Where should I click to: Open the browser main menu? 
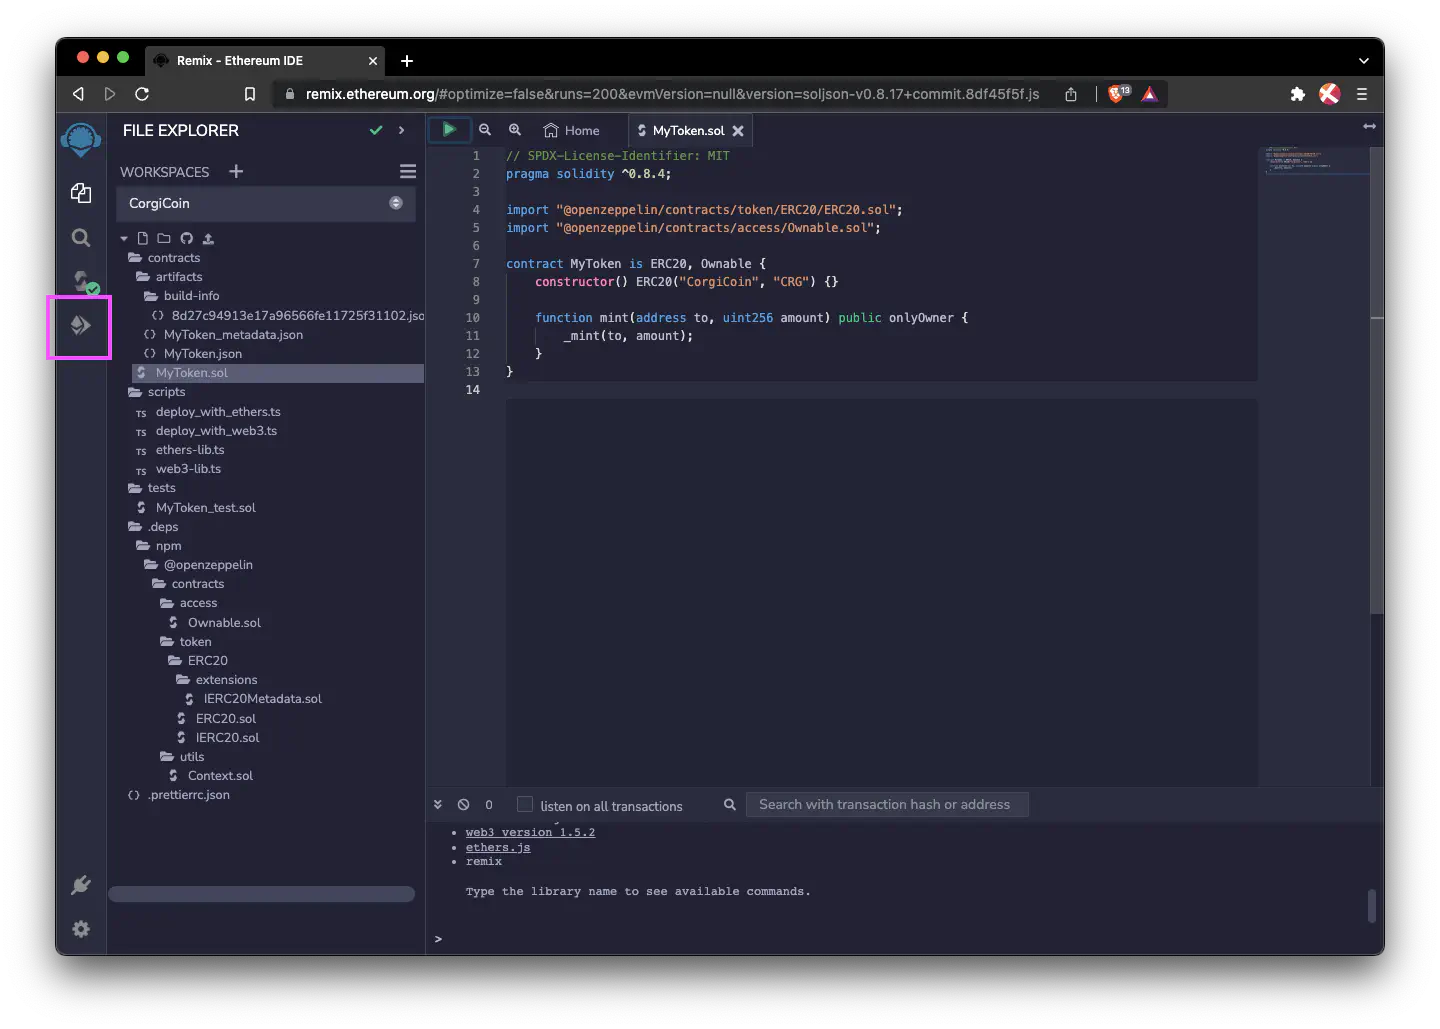1361,94
